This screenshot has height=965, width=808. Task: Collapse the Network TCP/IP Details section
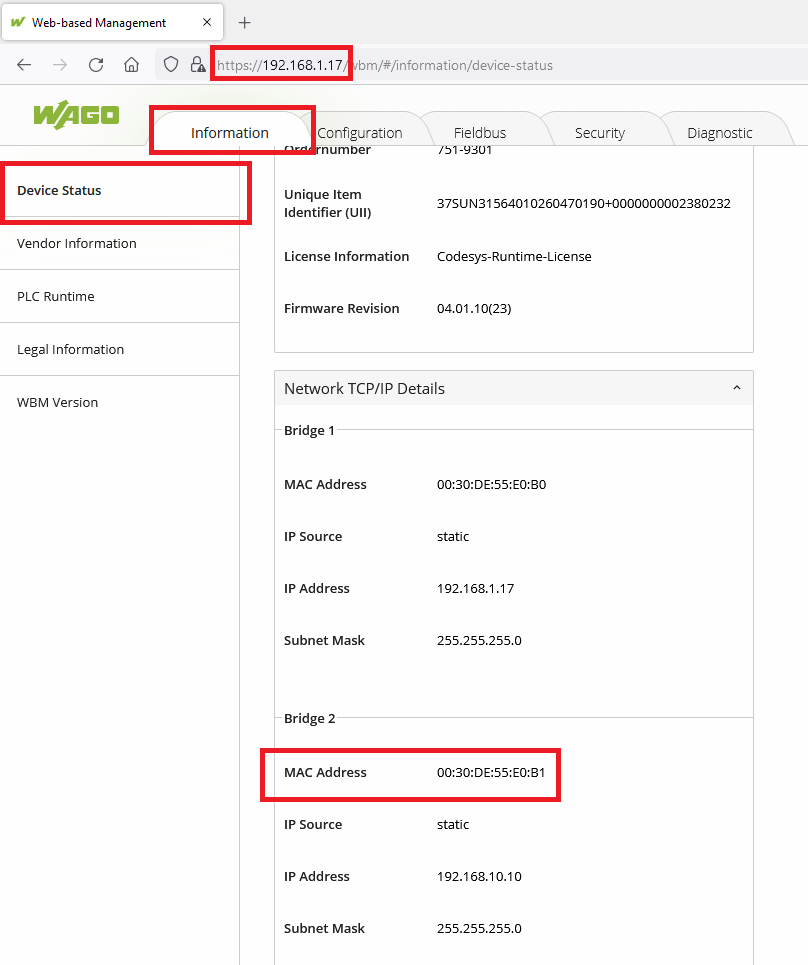point(736,388)
